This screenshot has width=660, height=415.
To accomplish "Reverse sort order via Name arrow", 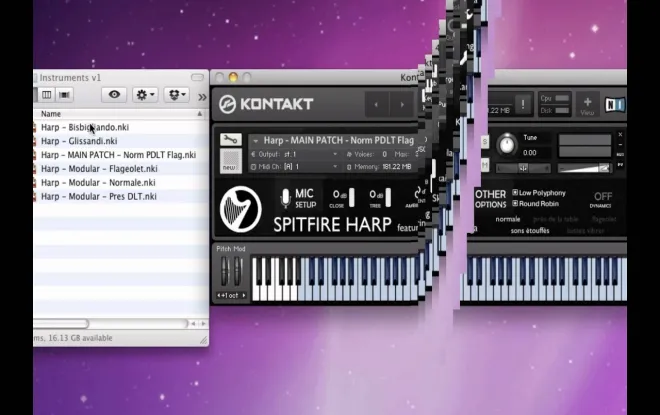I will (x=200, y=114).
